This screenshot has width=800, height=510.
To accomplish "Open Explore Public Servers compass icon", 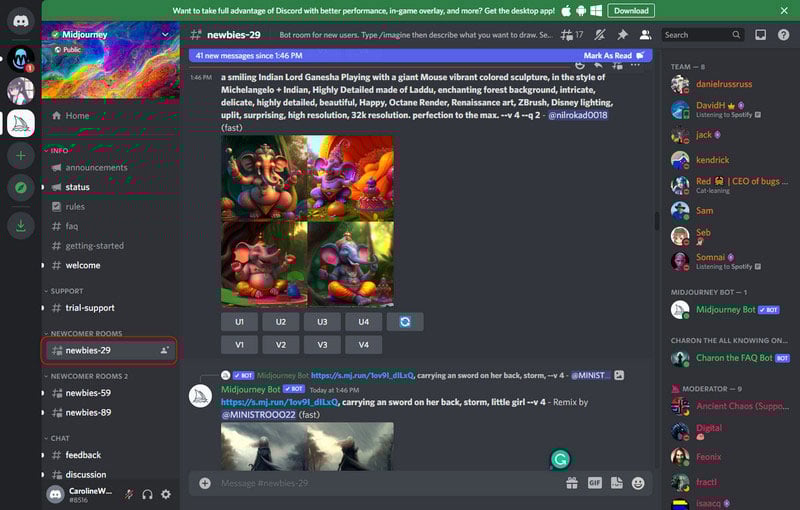I will click(20, 188).
